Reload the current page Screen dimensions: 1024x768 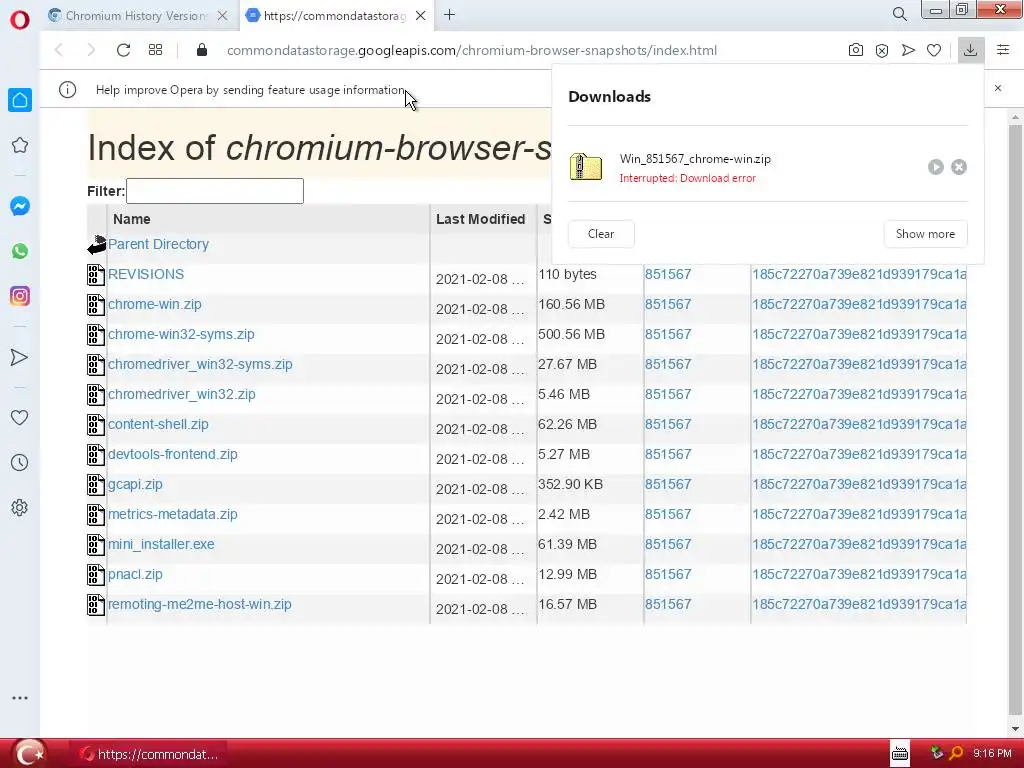123,50
